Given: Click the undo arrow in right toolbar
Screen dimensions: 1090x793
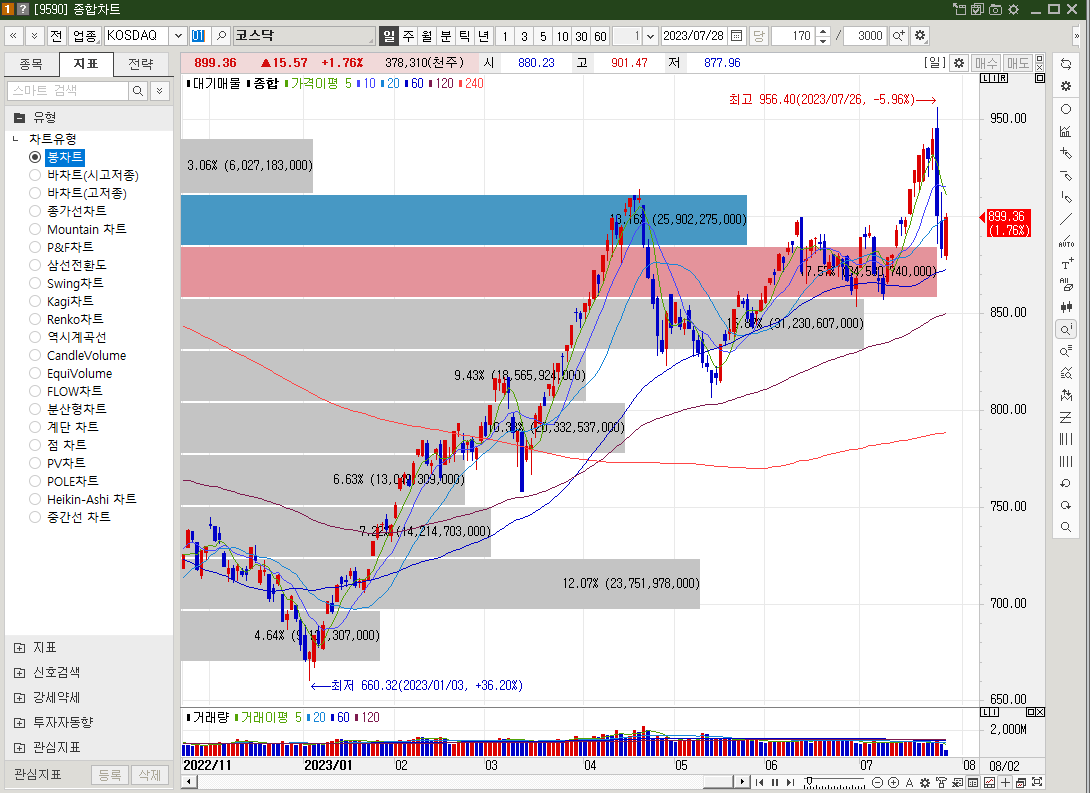Looking at the screenshot, I should click(1066, 484).
